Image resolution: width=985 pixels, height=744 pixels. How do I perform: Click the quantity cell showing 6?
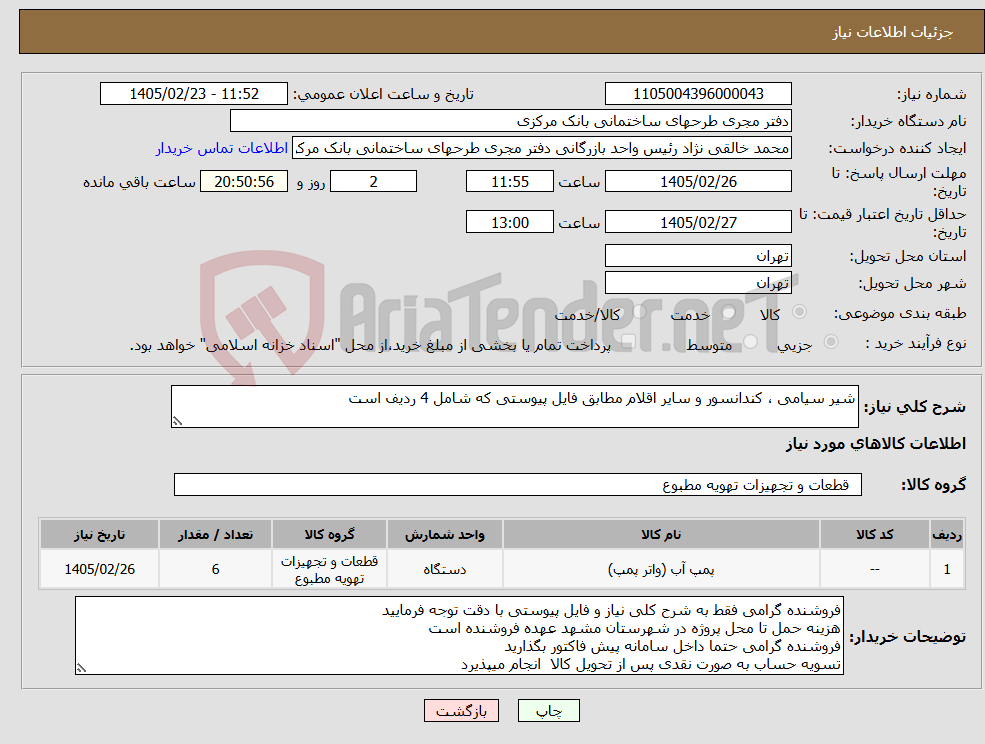[215, 569]
